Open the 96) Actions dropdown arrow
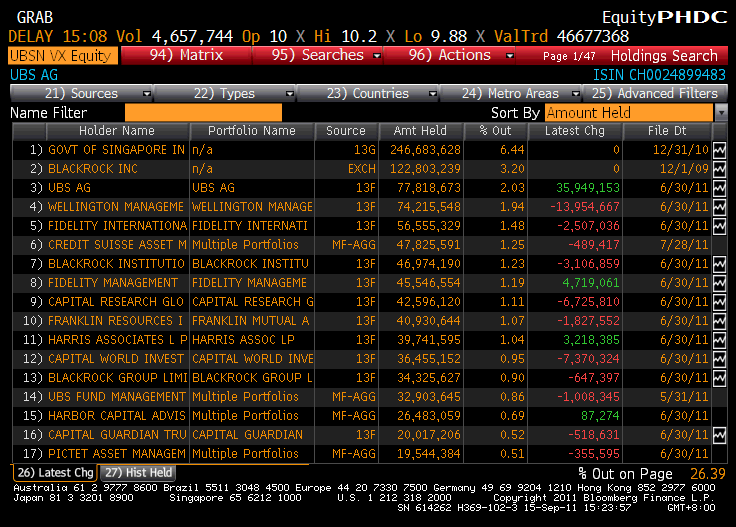Screen dimensions: 736x527 pyautogui.click(x=510, y=56)
